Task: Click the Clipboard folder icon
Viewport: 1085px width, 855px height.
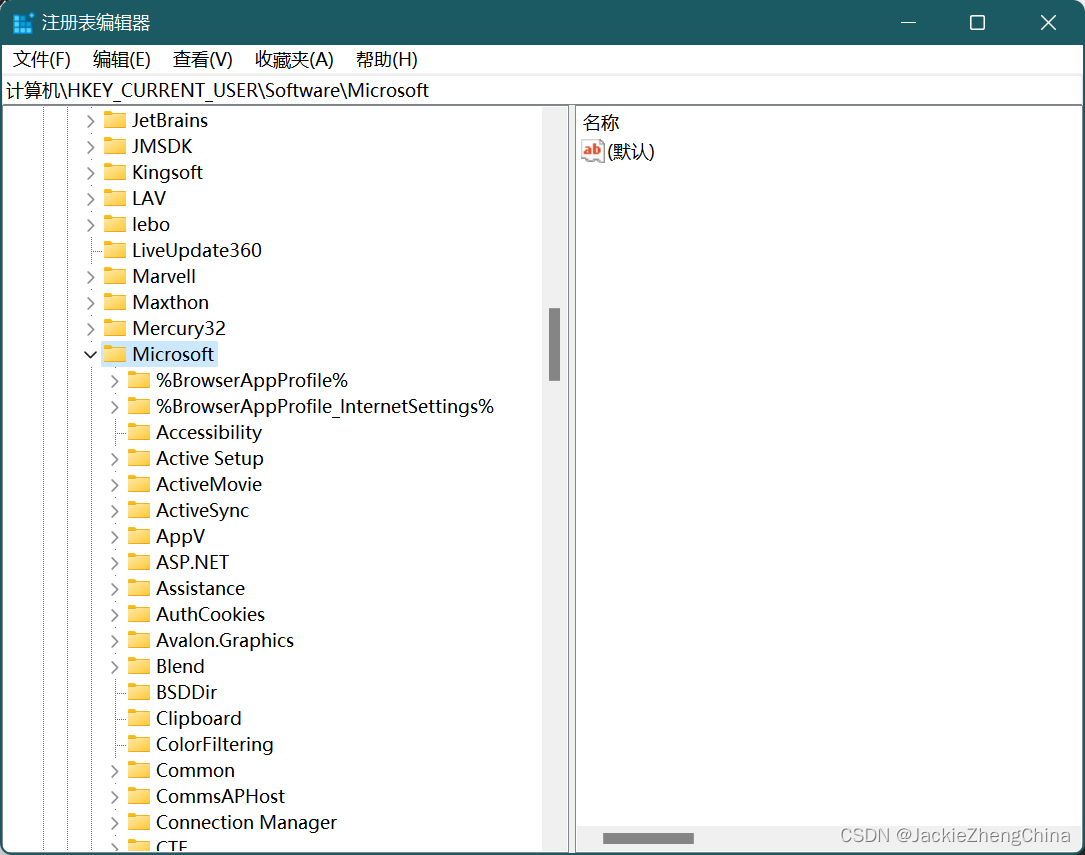Action: [139, 719]
